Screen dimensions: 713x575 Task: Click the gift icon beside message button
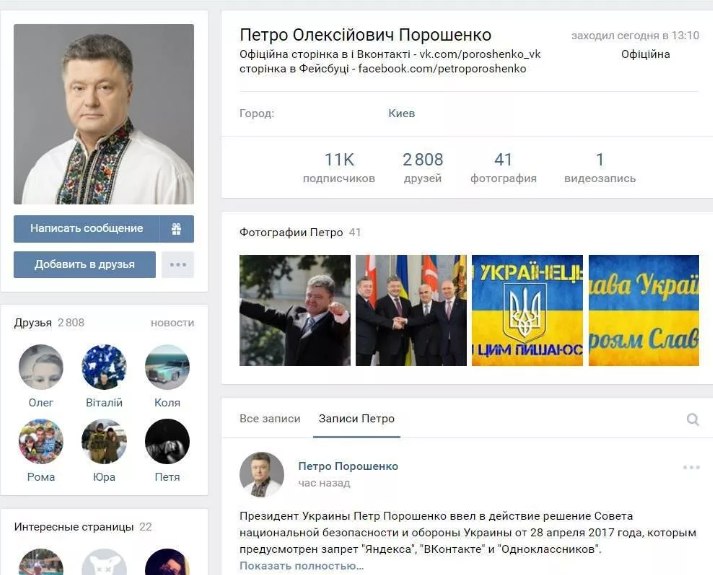point(176,229)
